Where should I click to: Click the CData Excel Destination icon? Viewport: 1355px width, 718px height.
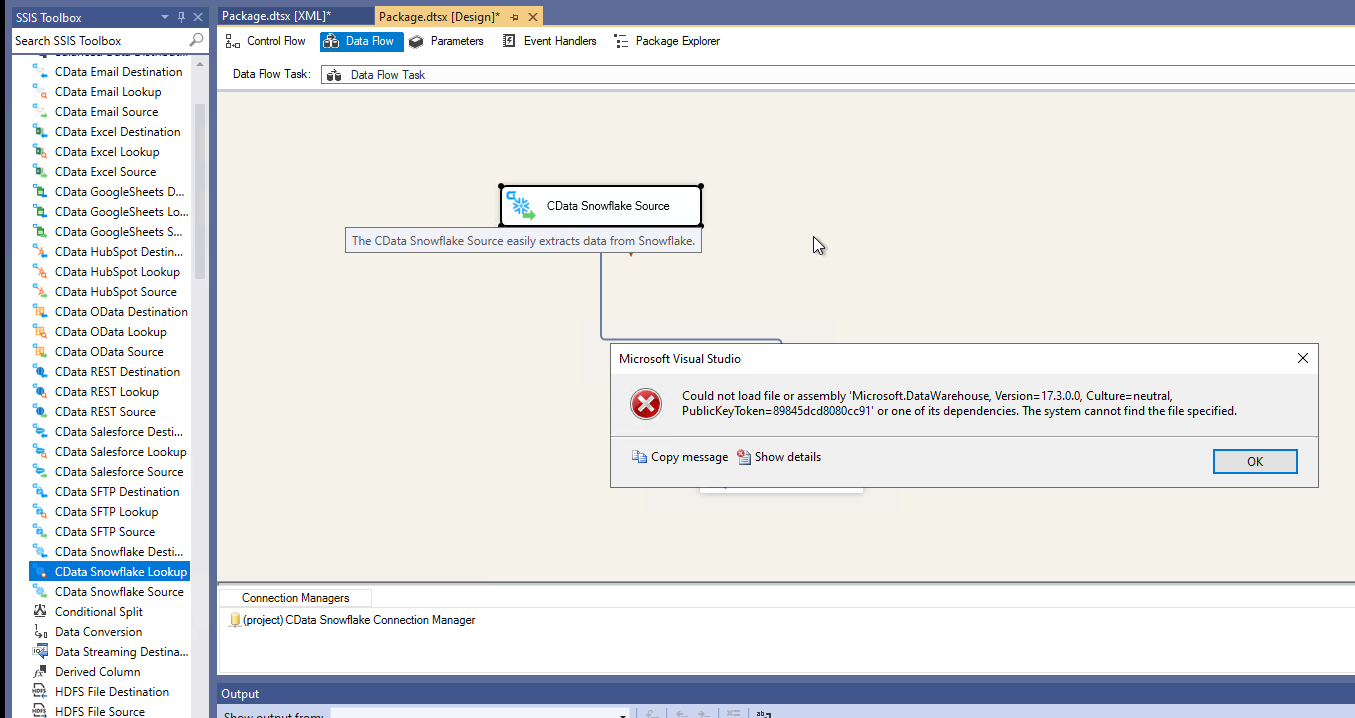(x=40, y=132)
